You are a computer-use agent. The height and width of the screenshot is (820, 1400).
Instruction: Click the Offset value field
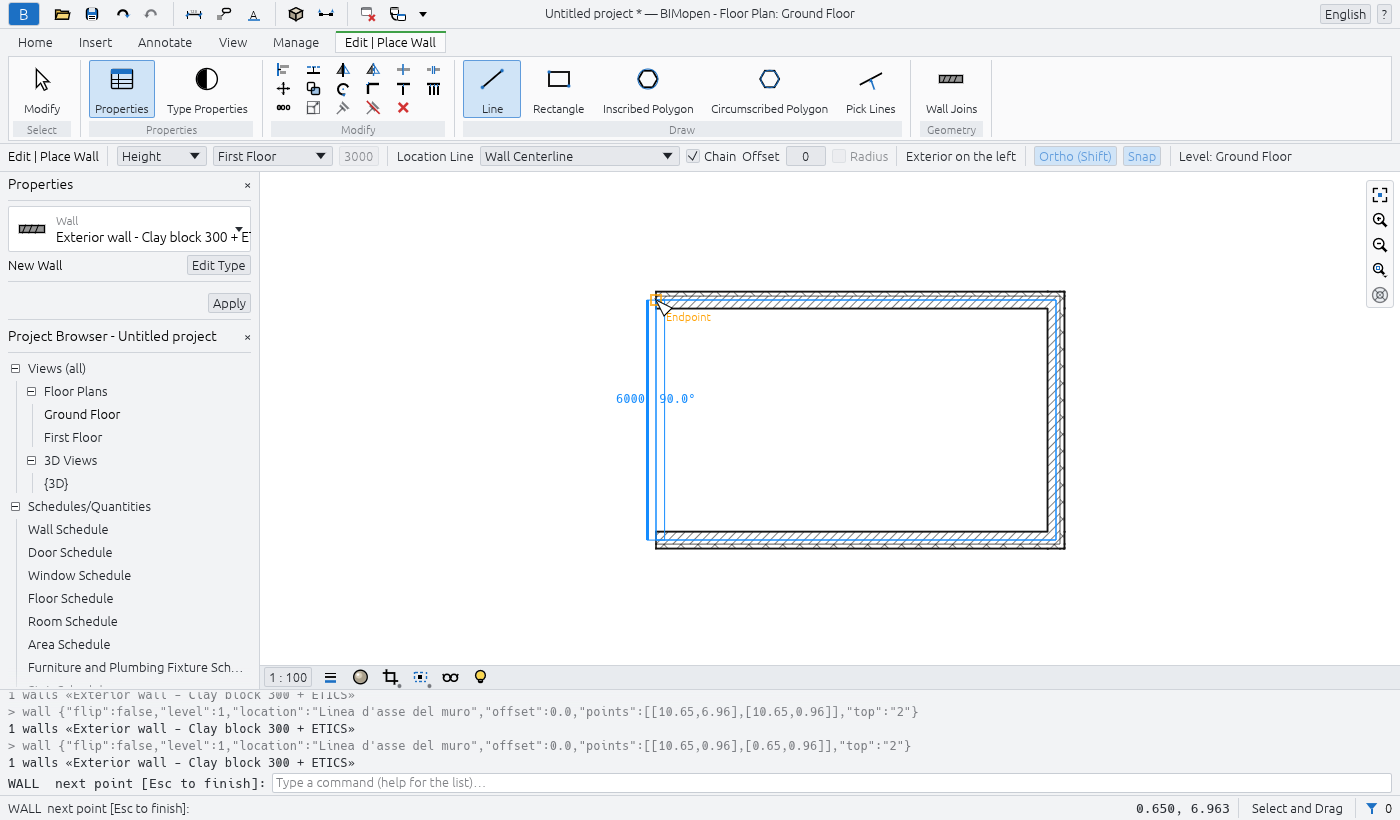pyautogui.click(x=806, y=156)
